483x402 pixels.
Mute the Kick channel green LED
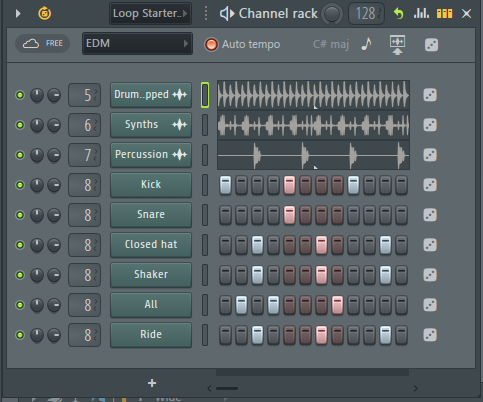(20, 185)
